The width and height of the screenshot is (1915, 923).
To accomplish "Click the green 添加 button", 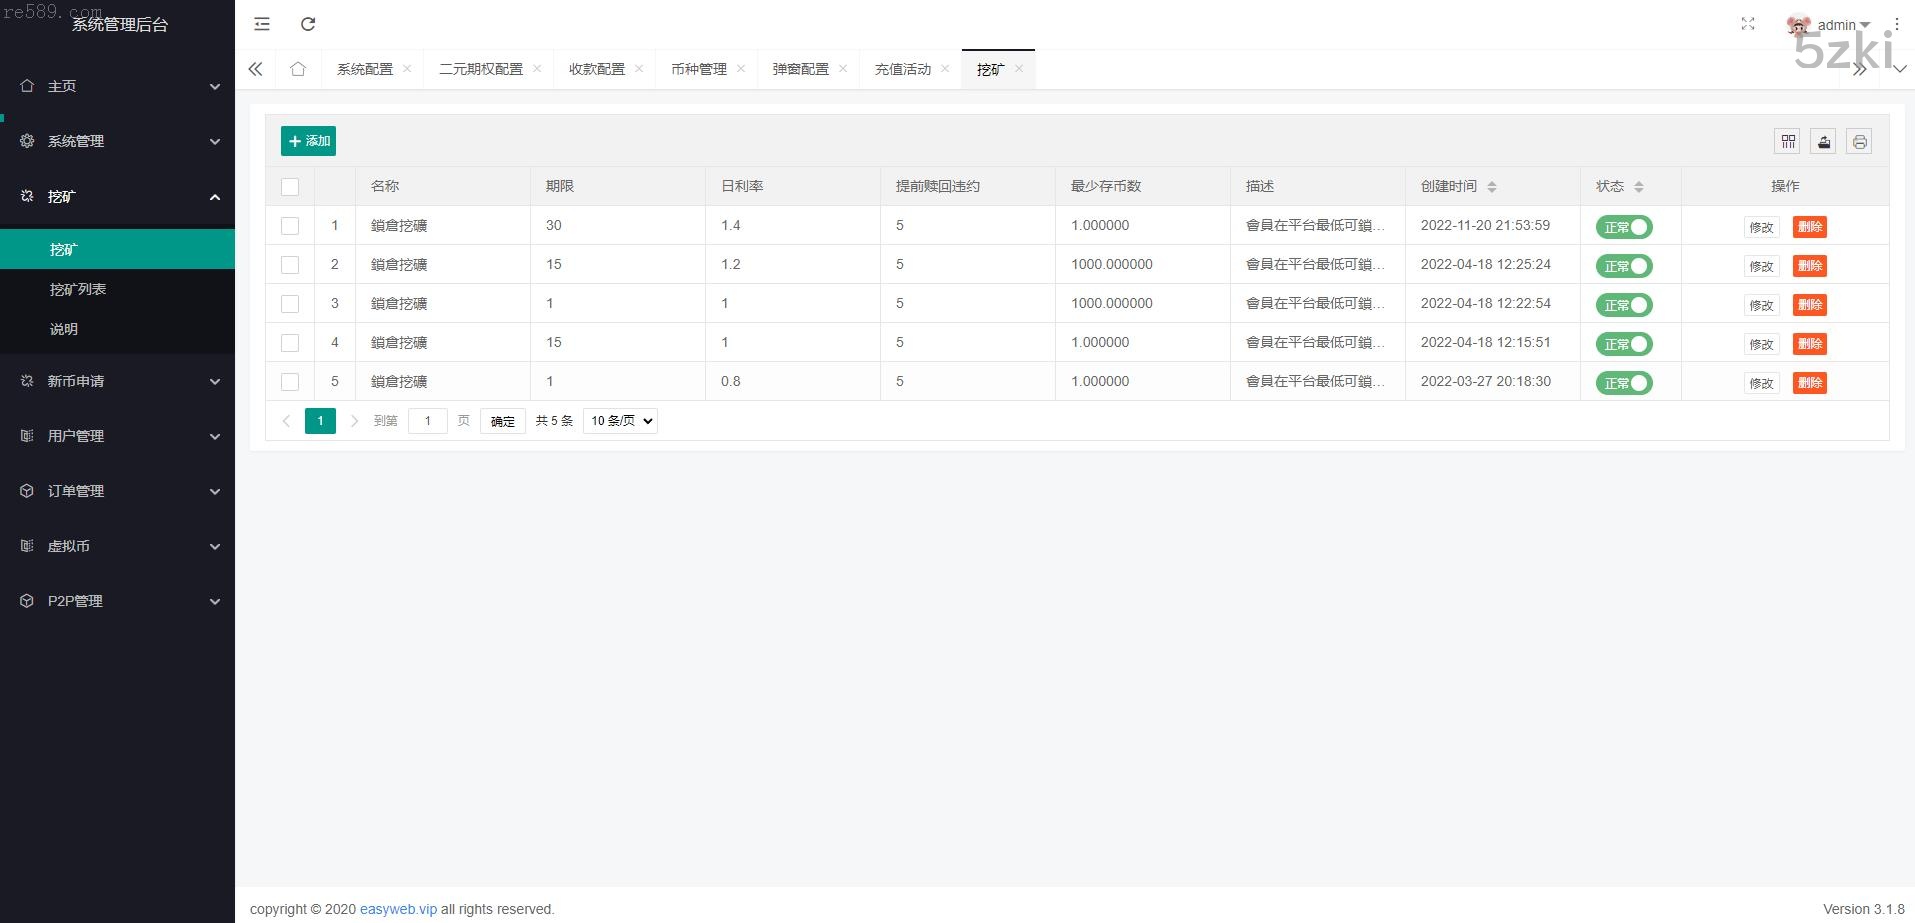I will click(308, 141).
